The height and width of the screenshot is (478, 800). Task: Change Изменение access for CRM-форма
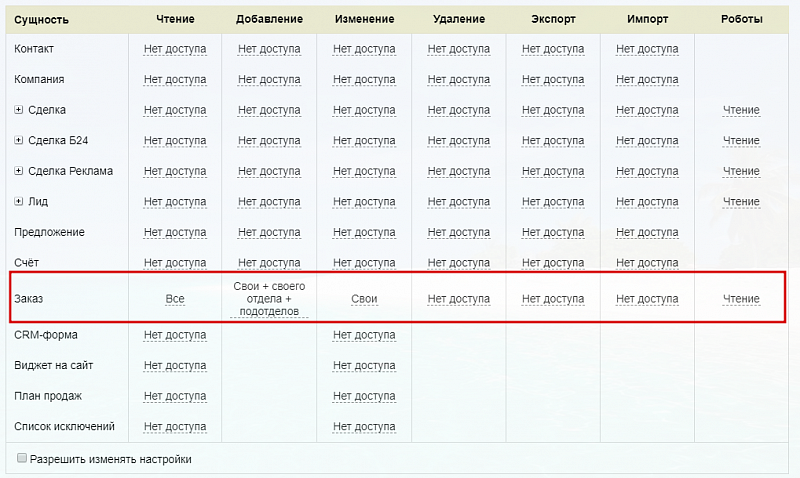(364, 335)
